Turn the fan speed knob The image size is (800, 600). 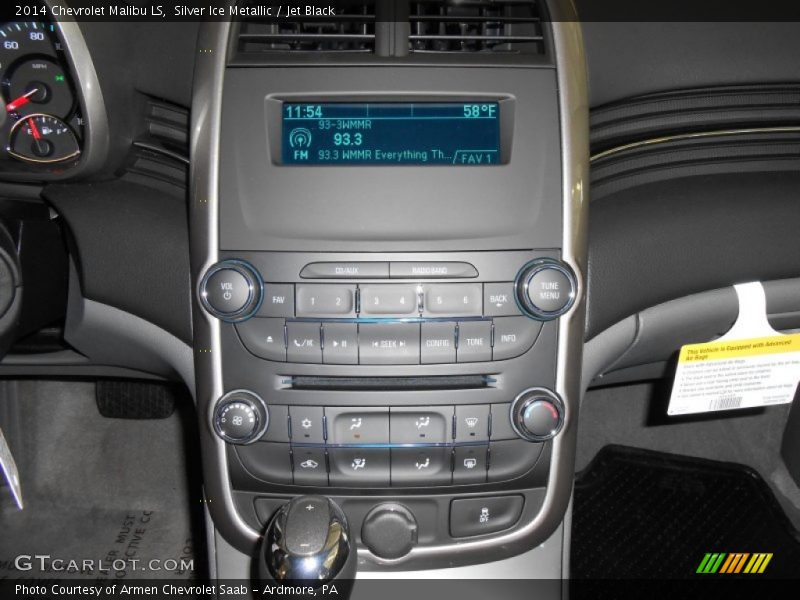(239, 418)
